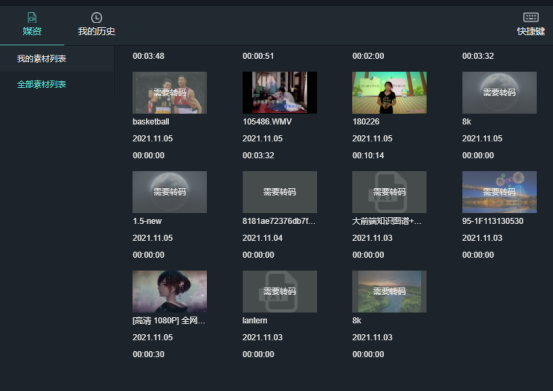This screenshot has height=391, width=553.
Task: Select the 大前端知识图谱 file thumbnail
Action: 389,192
